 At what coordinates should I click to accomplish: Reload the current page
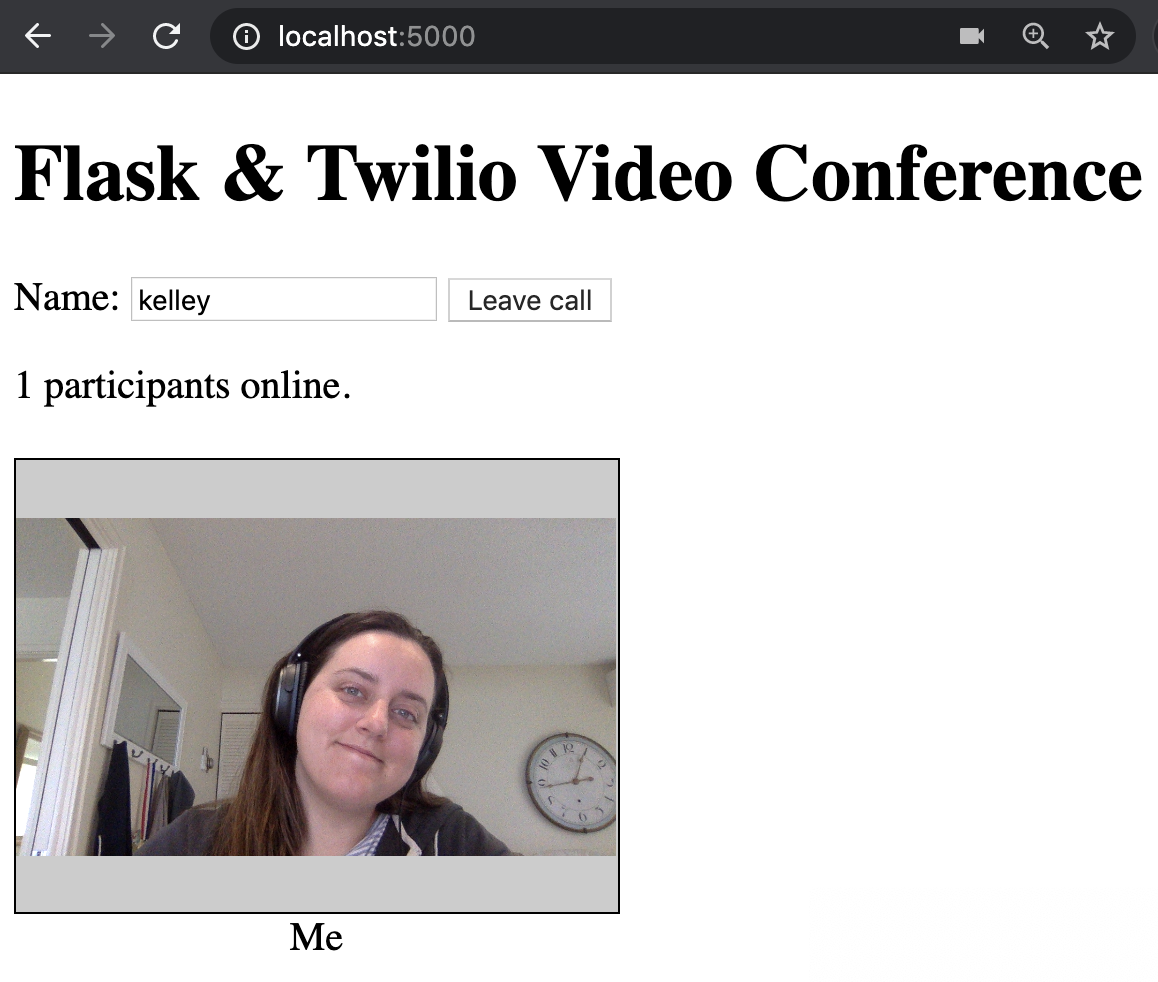coord(166,37)
